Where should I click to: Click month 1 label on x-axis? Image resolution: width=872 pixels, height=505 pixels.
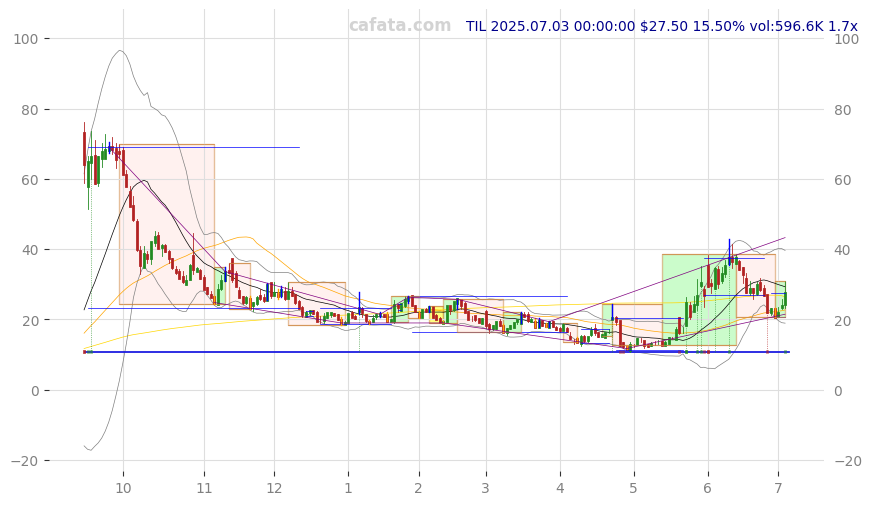coord(348,488)
